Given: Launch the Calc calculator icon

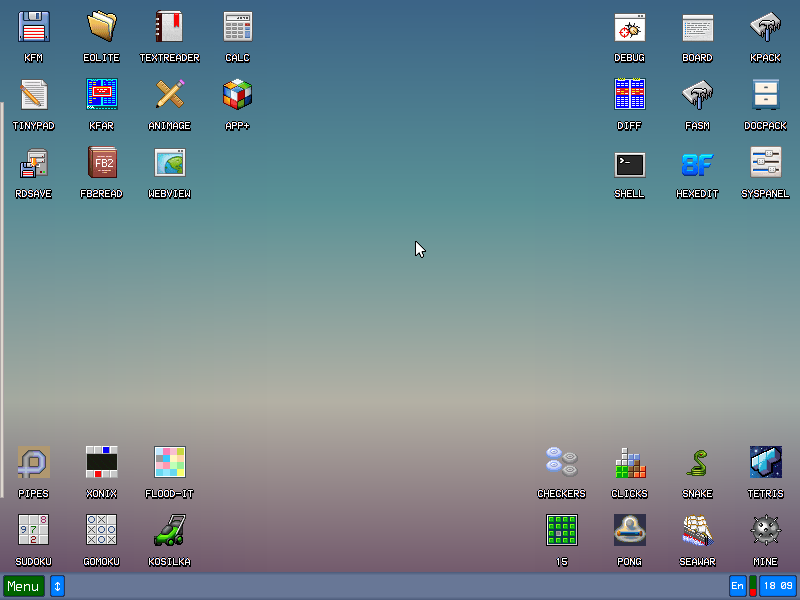Looking at the screenshot, I should click(238, 27).
